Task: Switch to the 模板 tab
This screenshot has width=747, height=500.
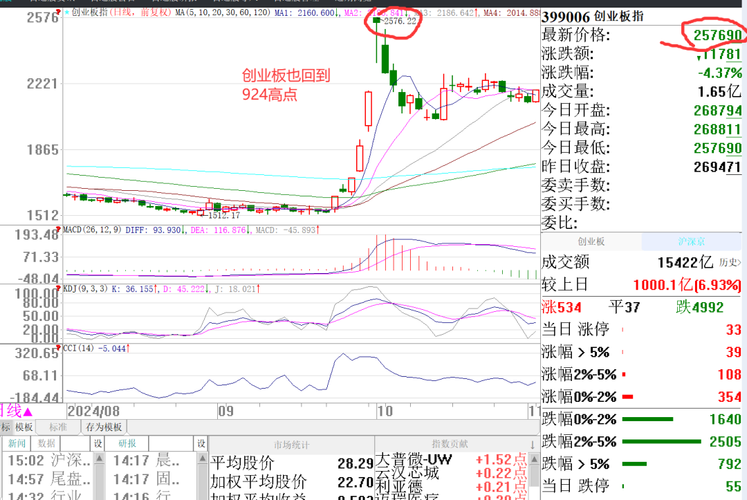Action: pyautogui.click(x=24, y=427)
